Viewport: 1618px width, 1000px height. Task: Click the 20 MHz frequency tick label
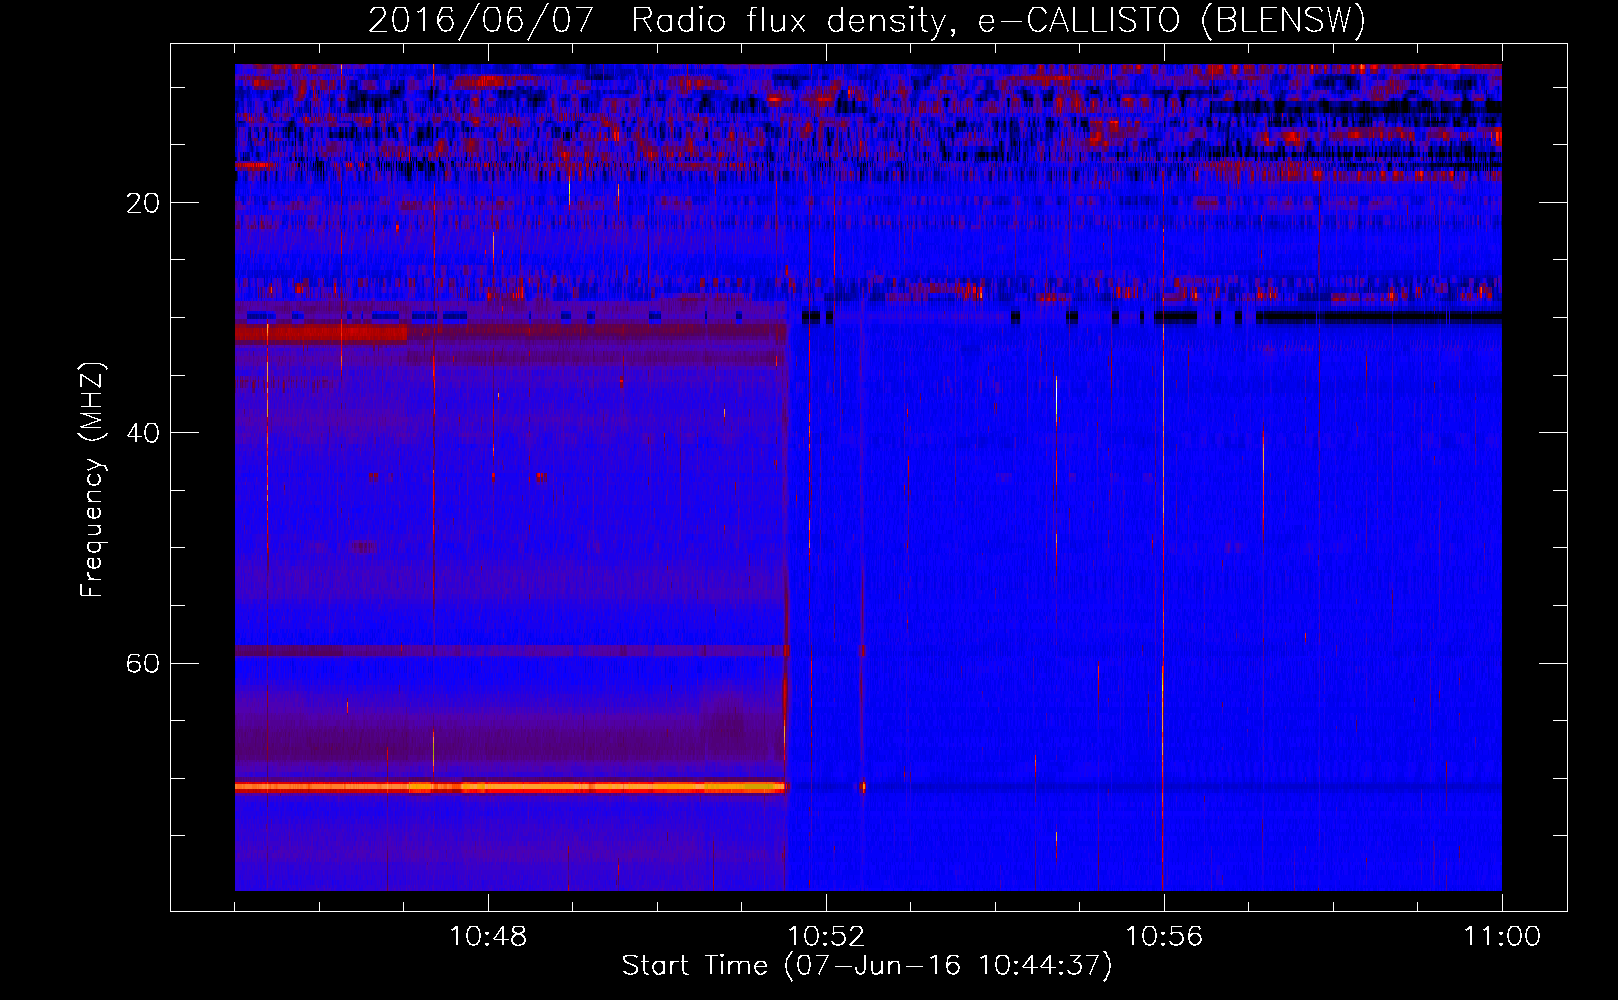pyautogui.click(x=143, y=203)
